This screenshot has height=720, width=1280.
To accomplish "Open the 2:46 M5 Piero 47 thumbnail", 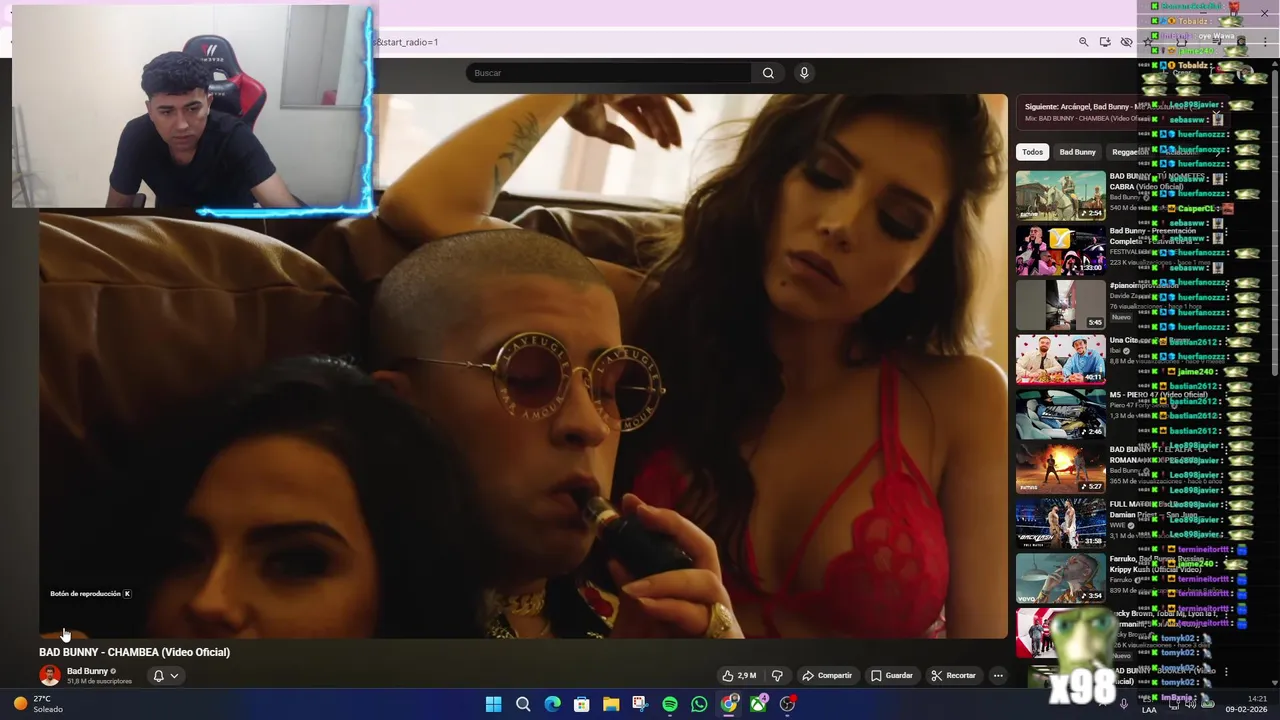I will (x=1061, y=414).
